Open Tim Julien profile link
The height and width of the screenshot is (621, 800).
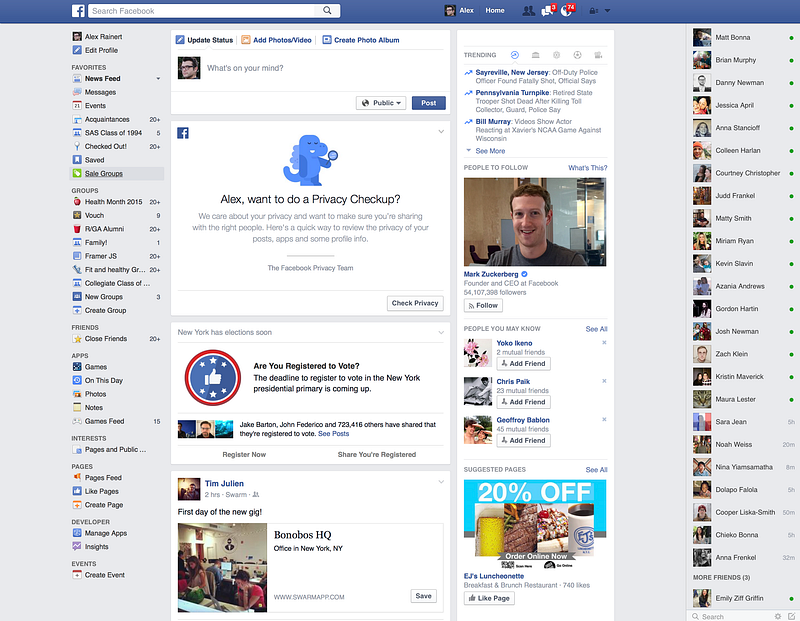pos(224,483)
